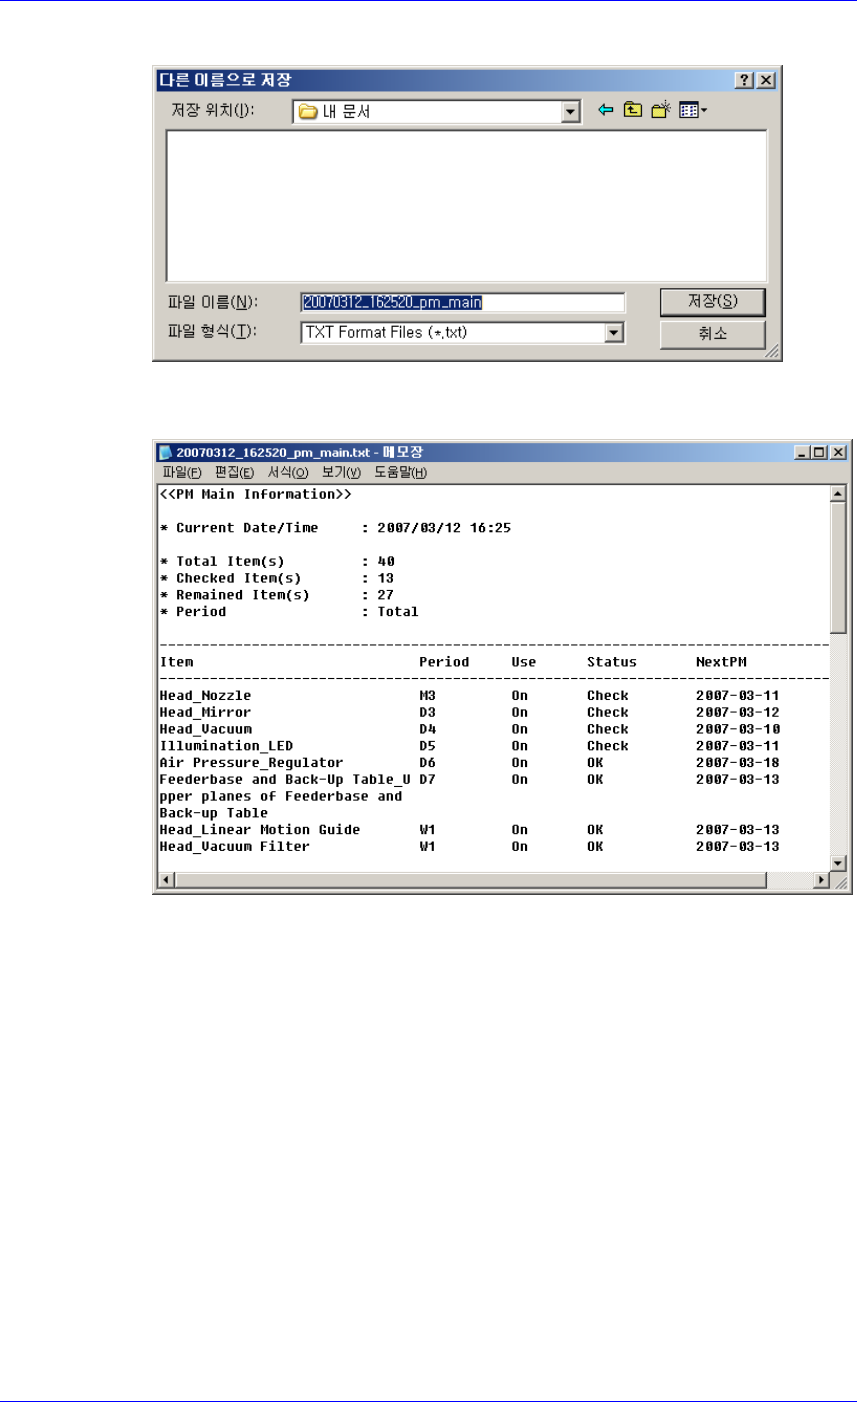Image resolution: width=857 pixels, height=1402 pixels.
Task: Click the help question mark button in Save dialog
Action: [x=745, y=79]
